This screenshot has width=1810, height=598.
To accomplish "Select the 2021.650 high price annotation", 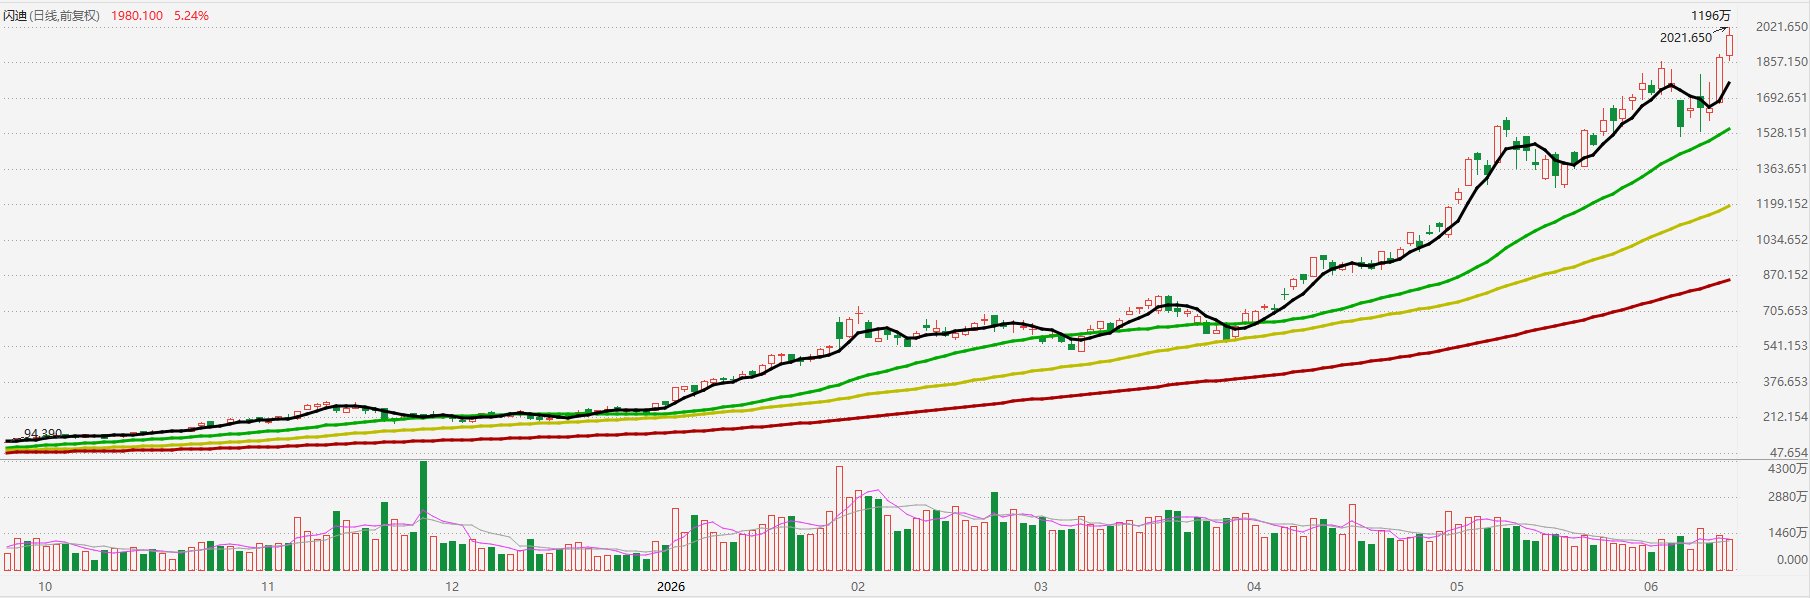I will click(1686, 38).
